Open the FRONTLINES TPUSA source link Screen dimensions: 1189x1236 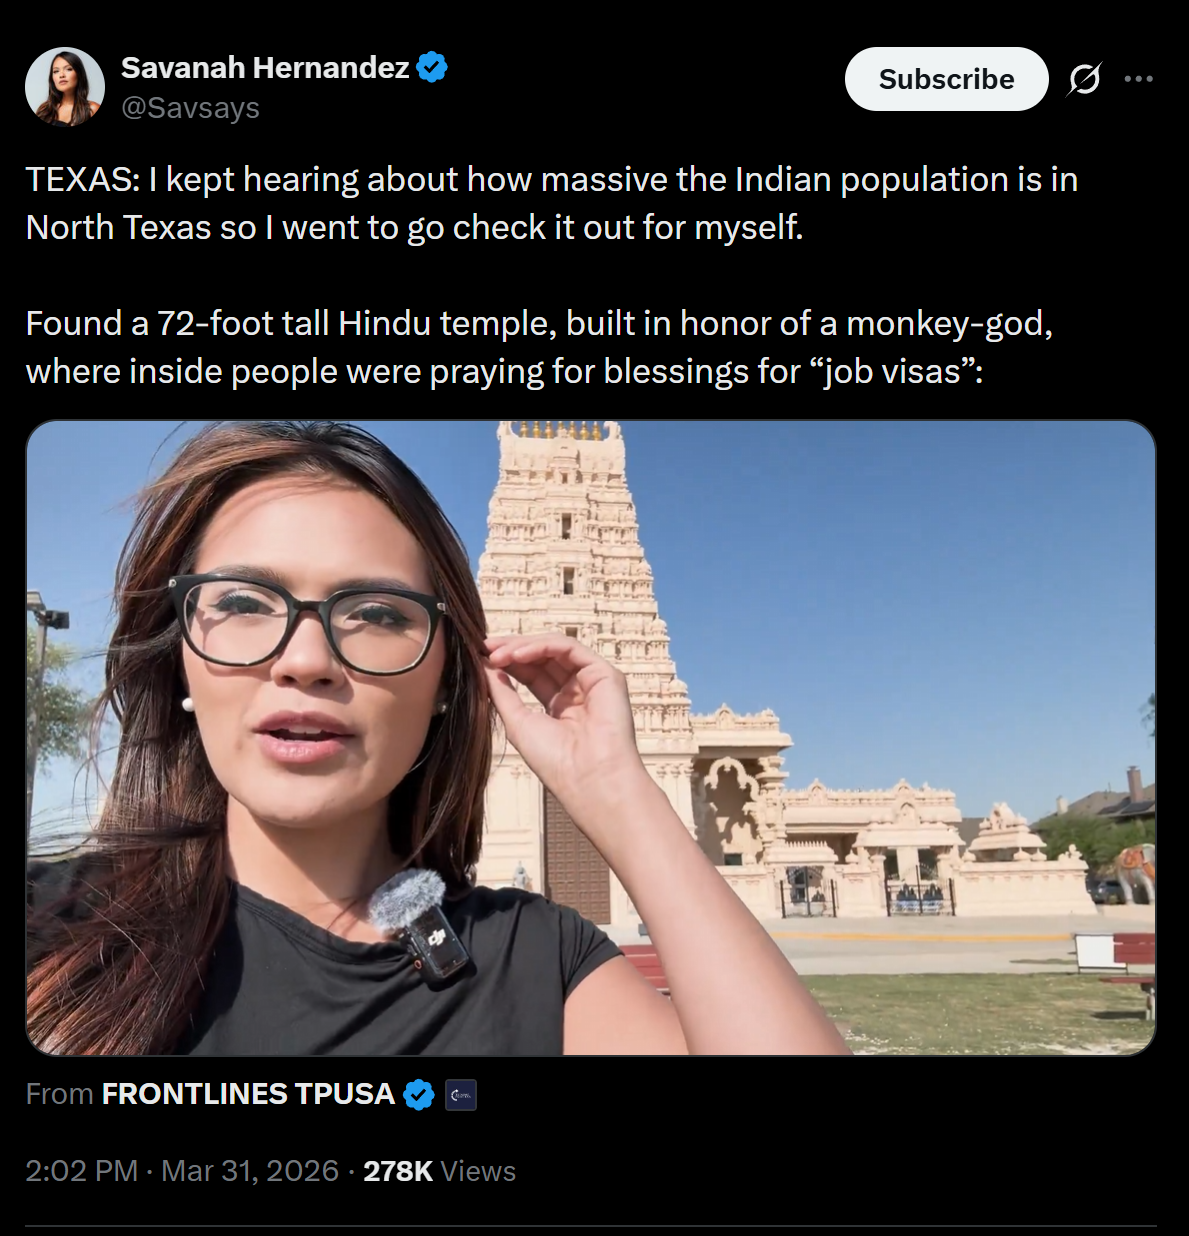(x=248, y=1094)
